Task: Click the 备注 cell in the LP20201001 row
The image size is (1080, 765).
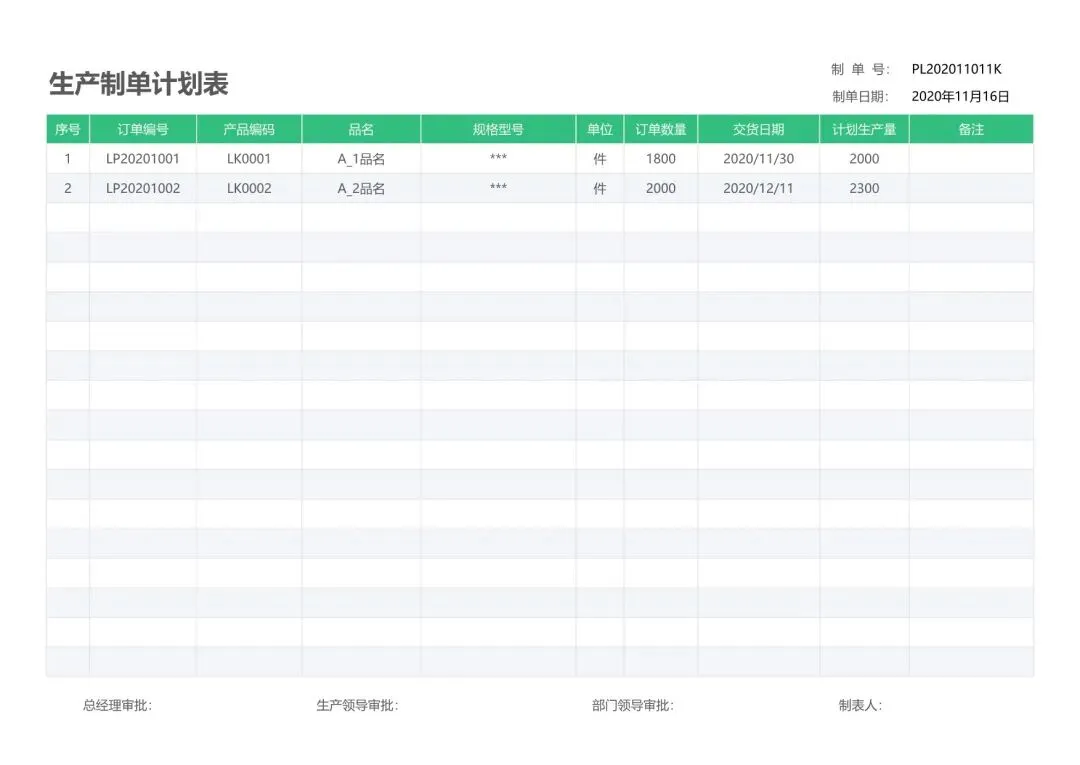Action: (x=971, y=159)
